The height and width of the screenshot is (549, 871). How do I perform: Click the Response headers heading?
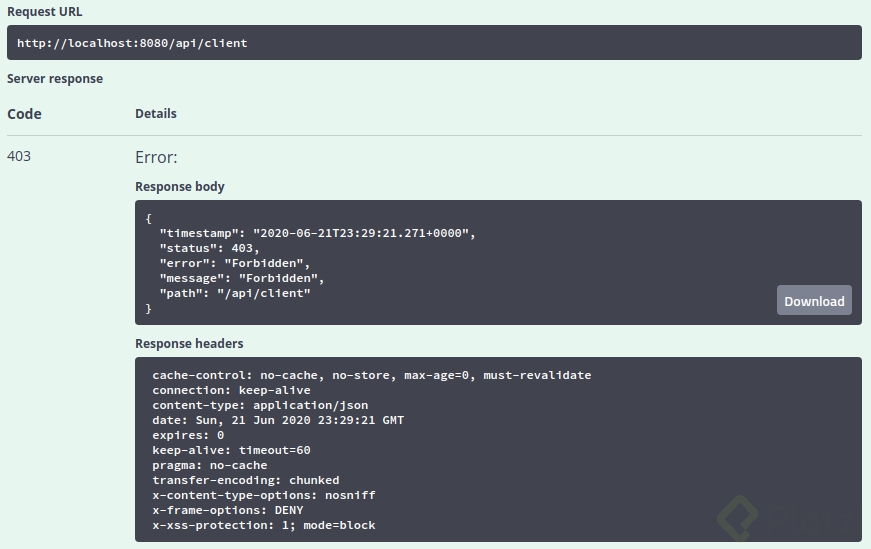pos(189,344)
